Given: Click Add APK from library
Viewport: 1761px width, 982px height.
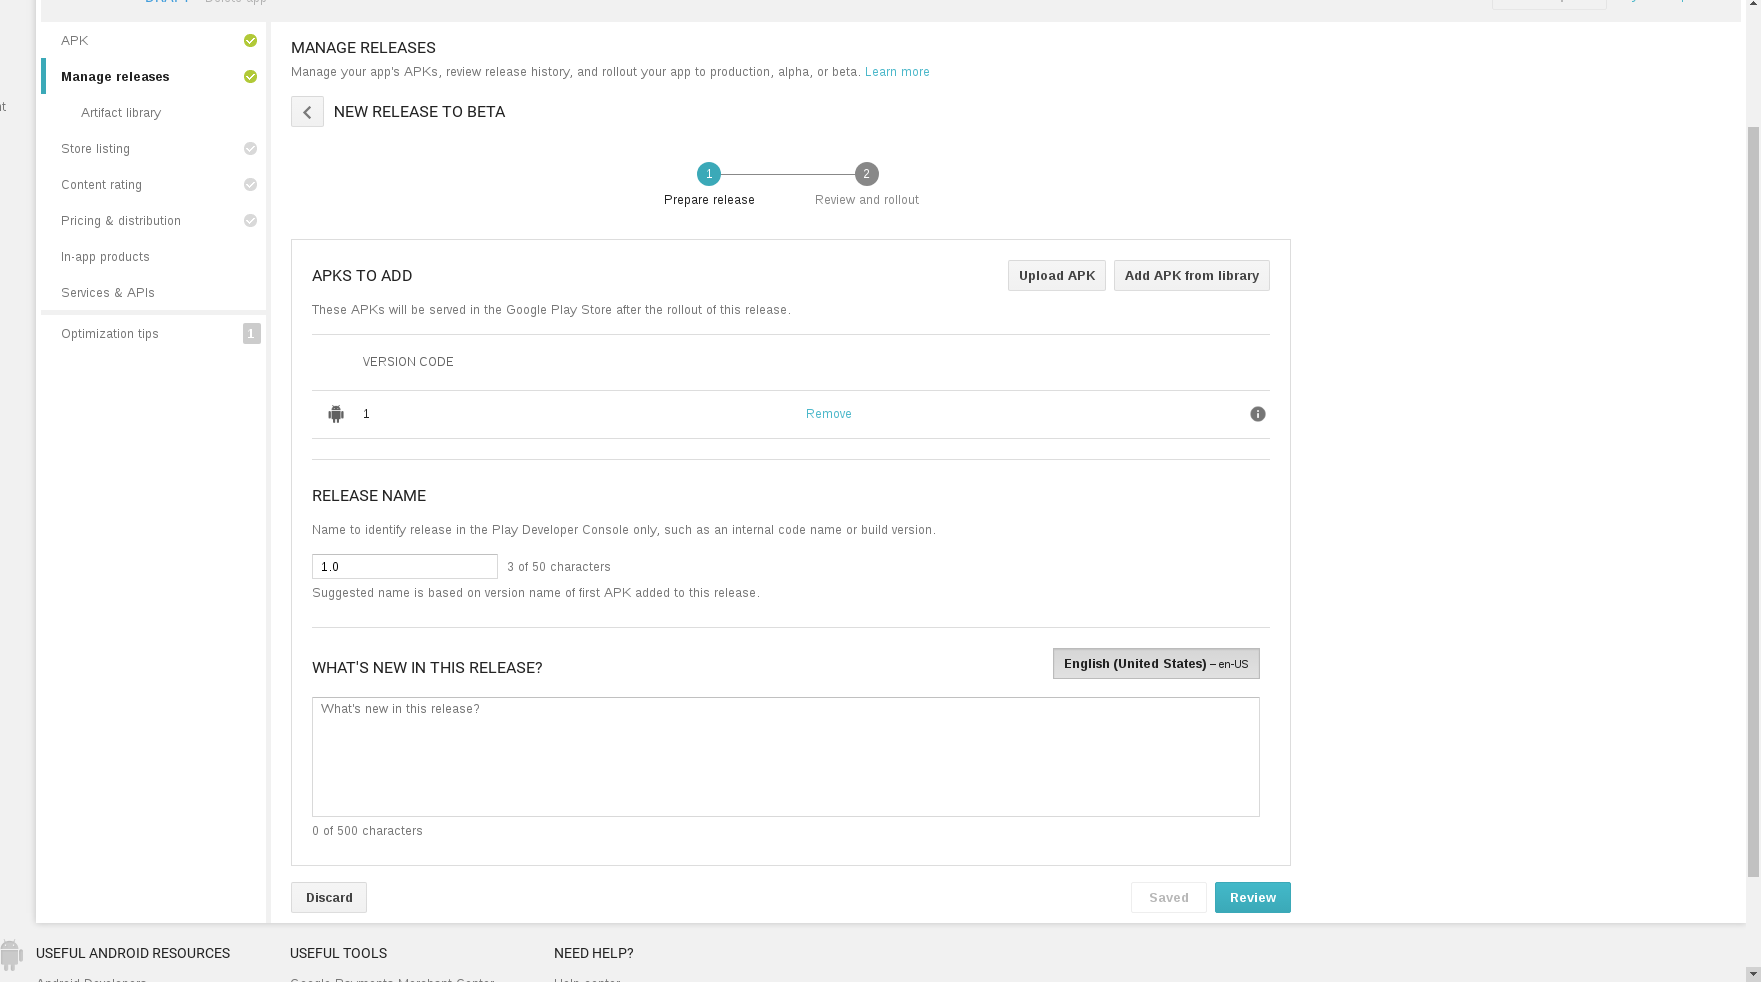Looking at the screenshot, I should (x=1192, y=276).
